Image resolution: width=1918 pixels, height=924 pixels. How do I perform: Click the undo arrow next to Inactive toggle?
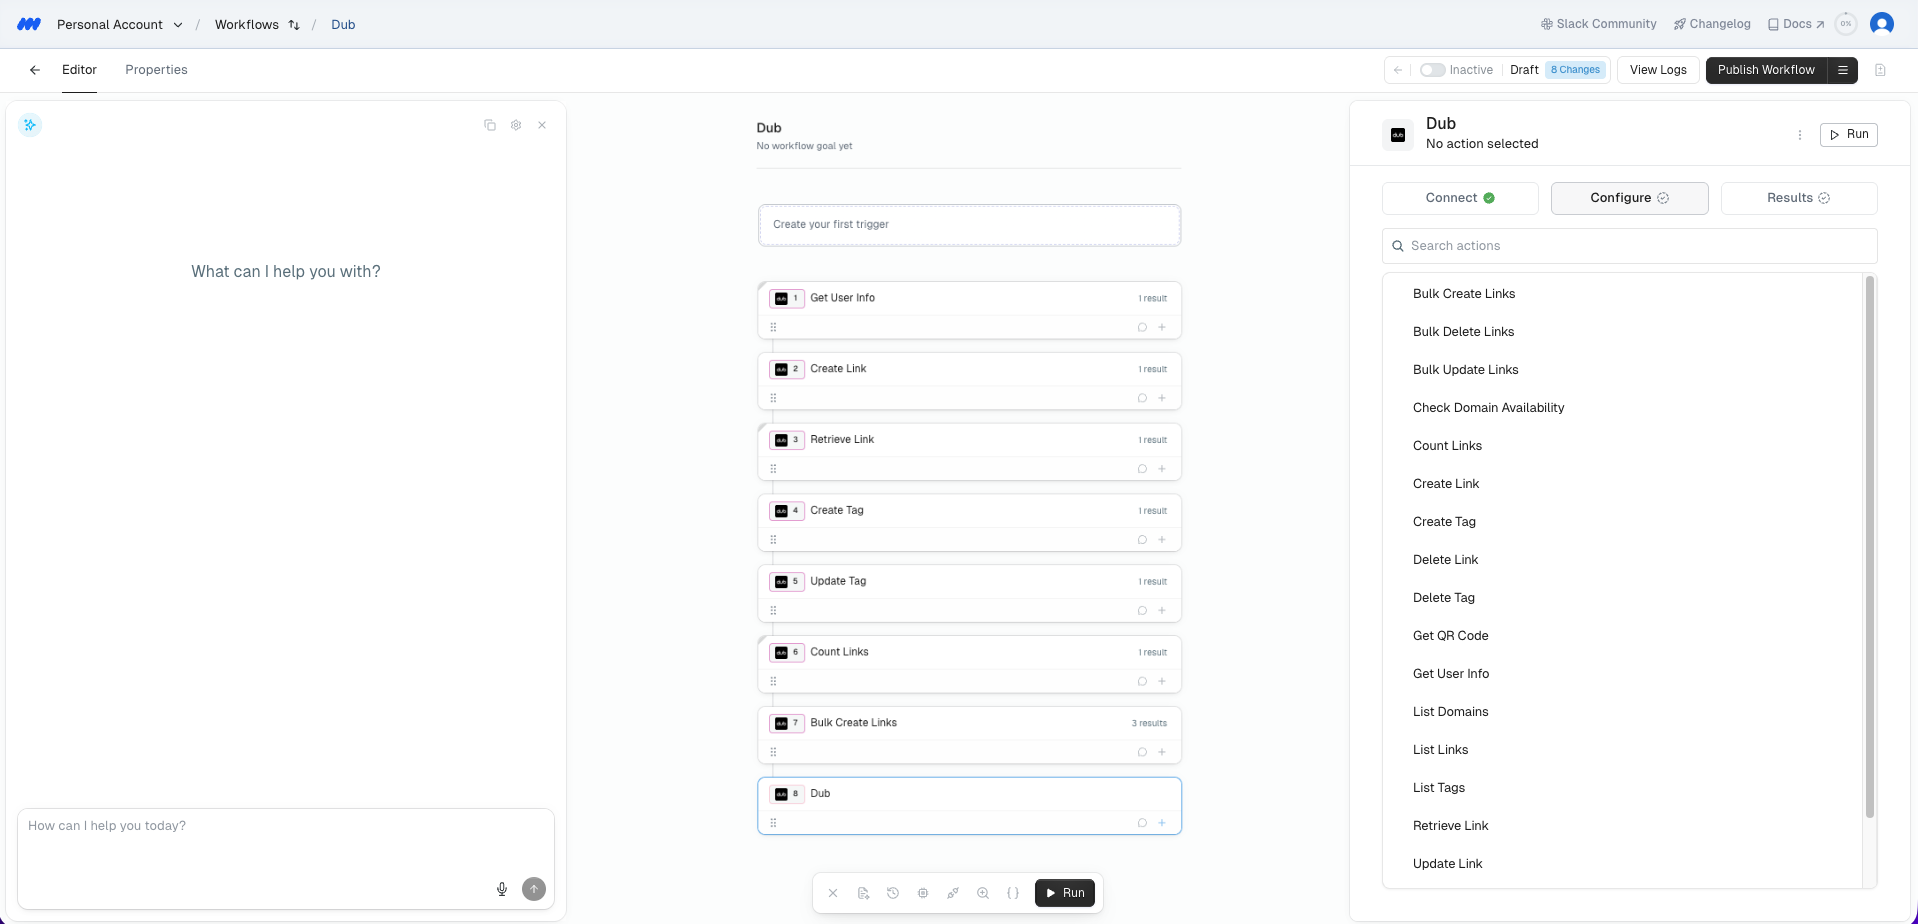click(1398, 70)
